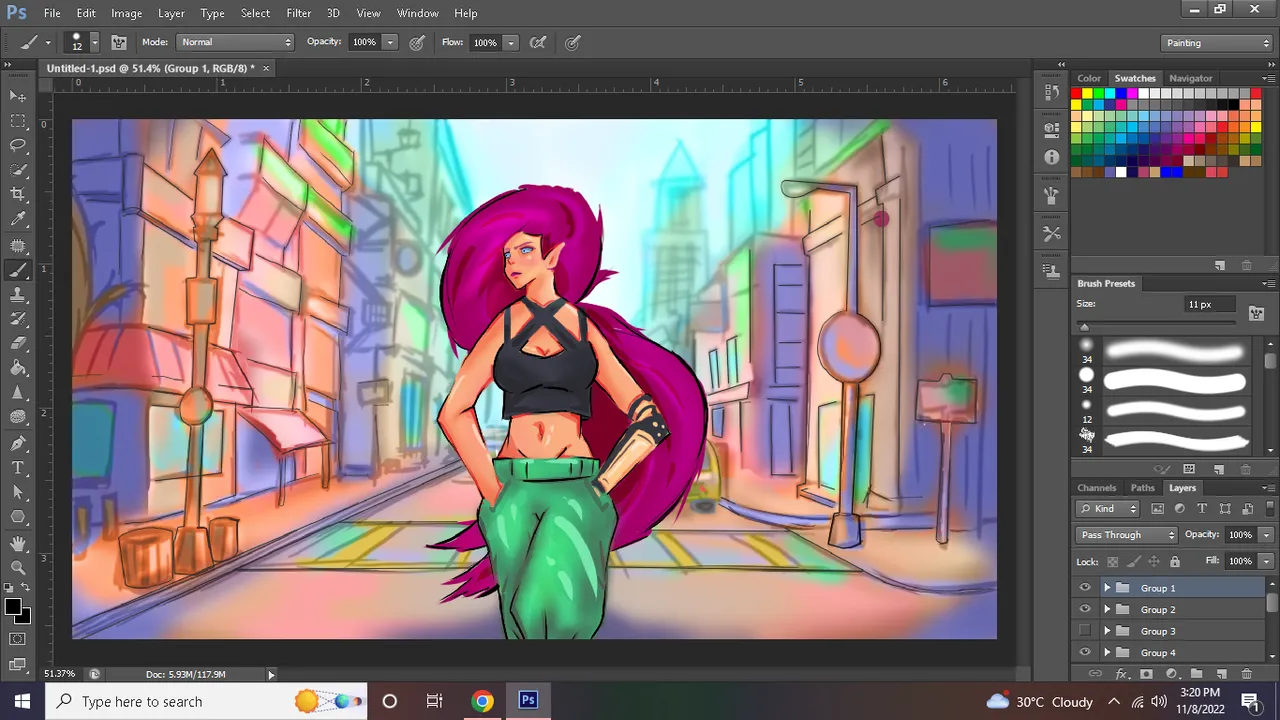The width and height of the screenshot is (1280, 720).
Task: Select the Lasso tool
Action: tap(18, 145)
